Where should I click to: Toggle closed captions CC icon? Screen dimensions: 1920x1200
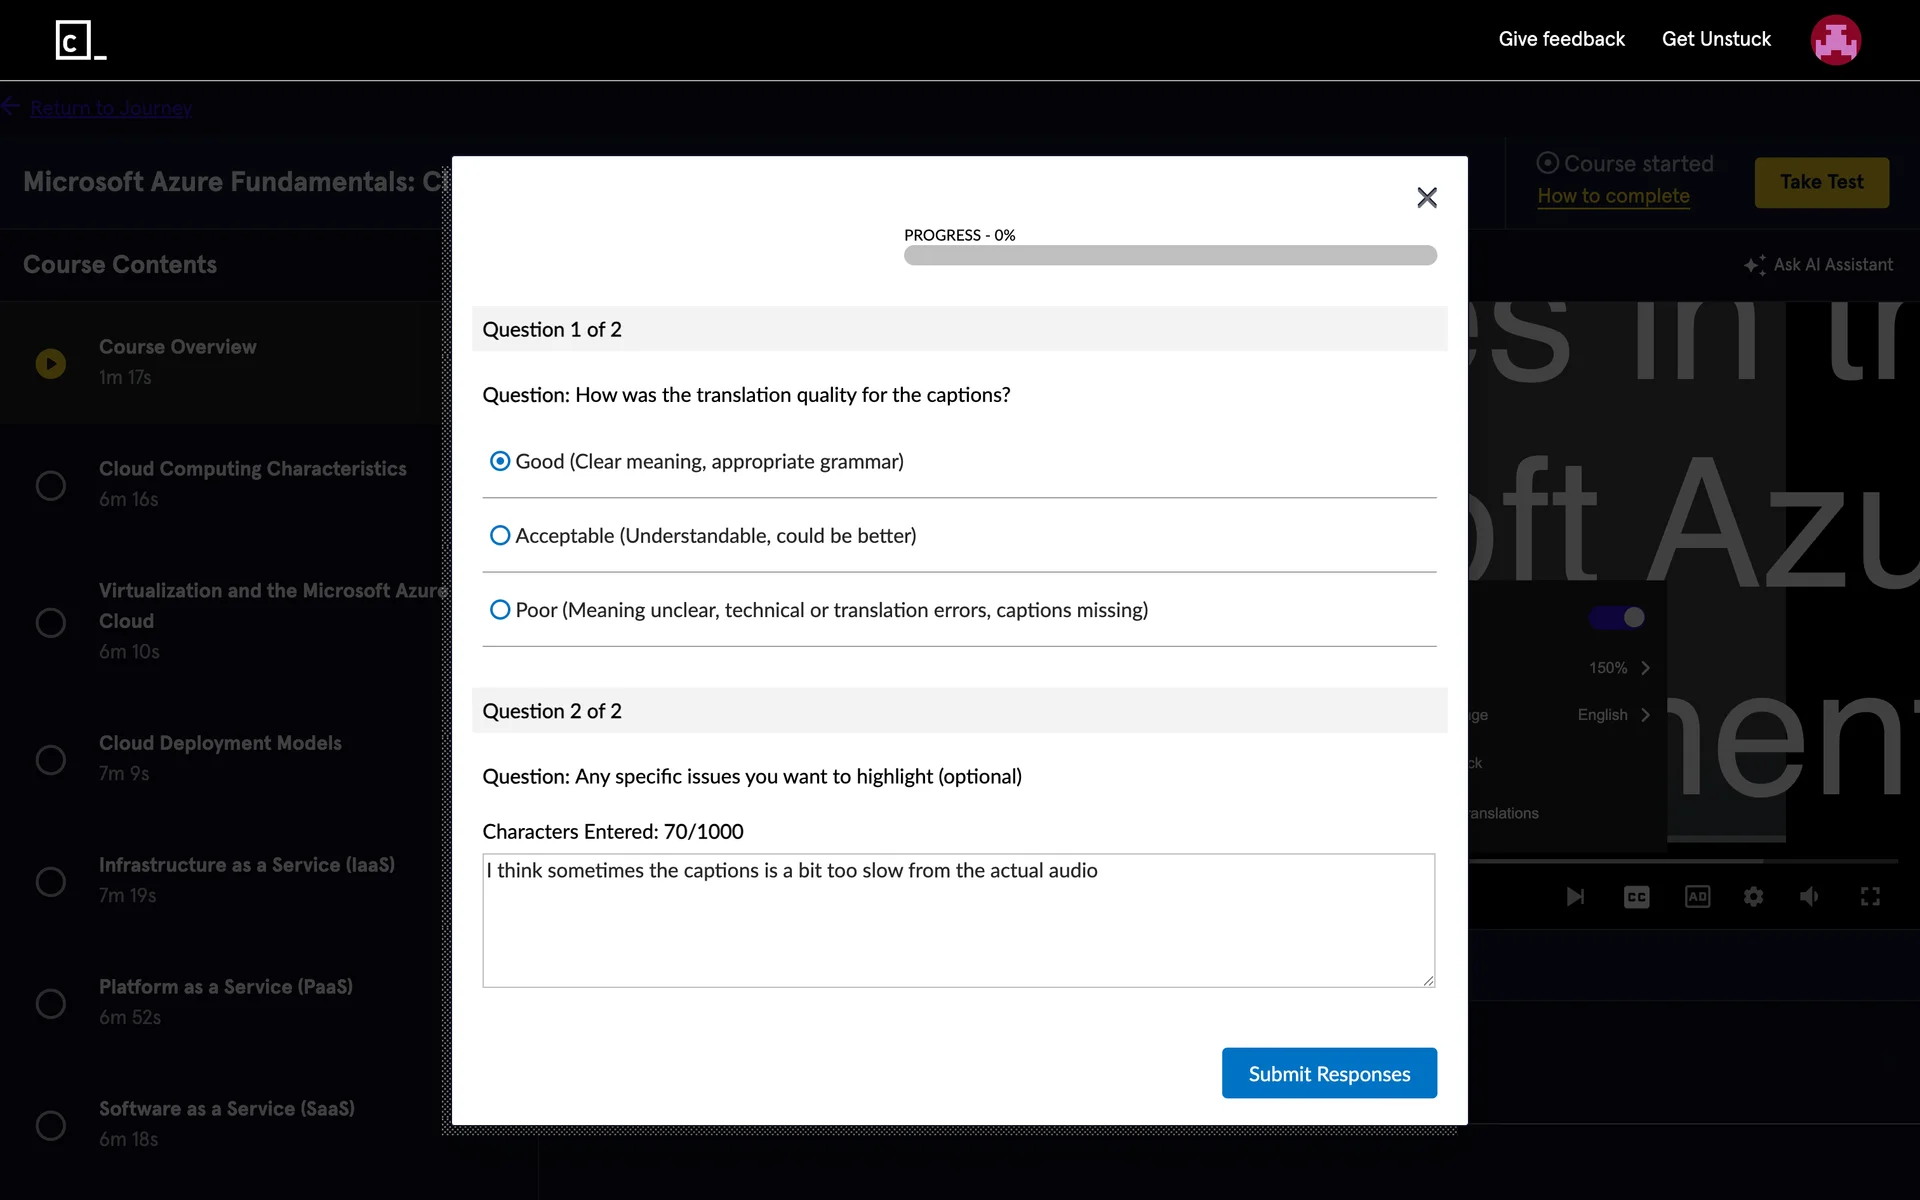(x=1636, y=897)
